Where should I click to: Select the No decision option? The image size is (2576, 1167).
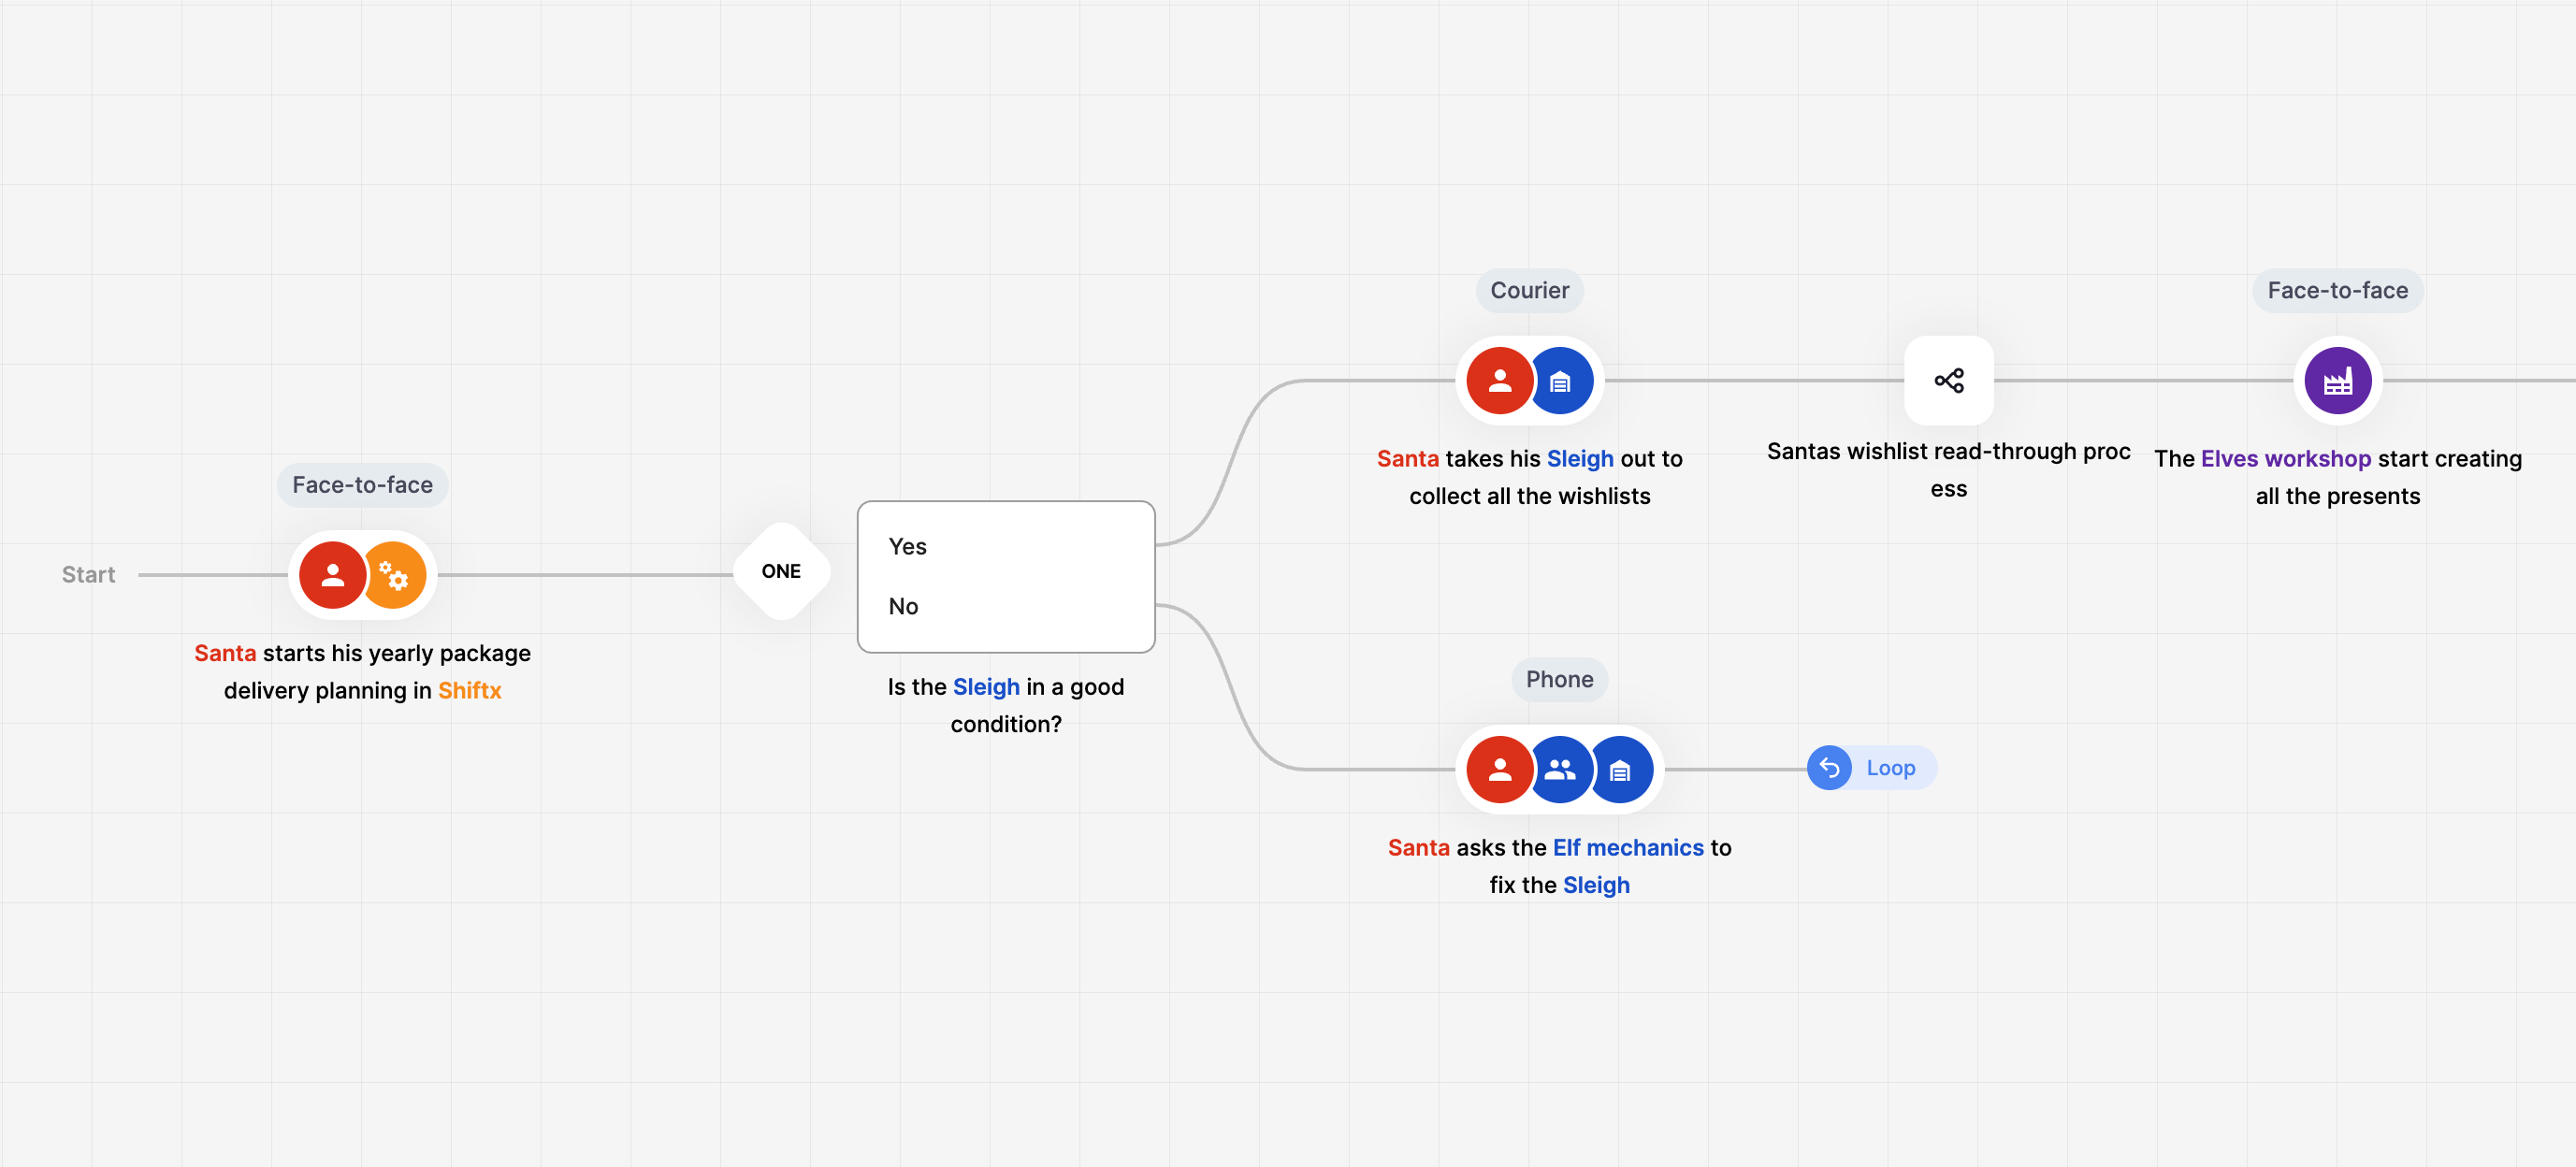click(903, 606)
